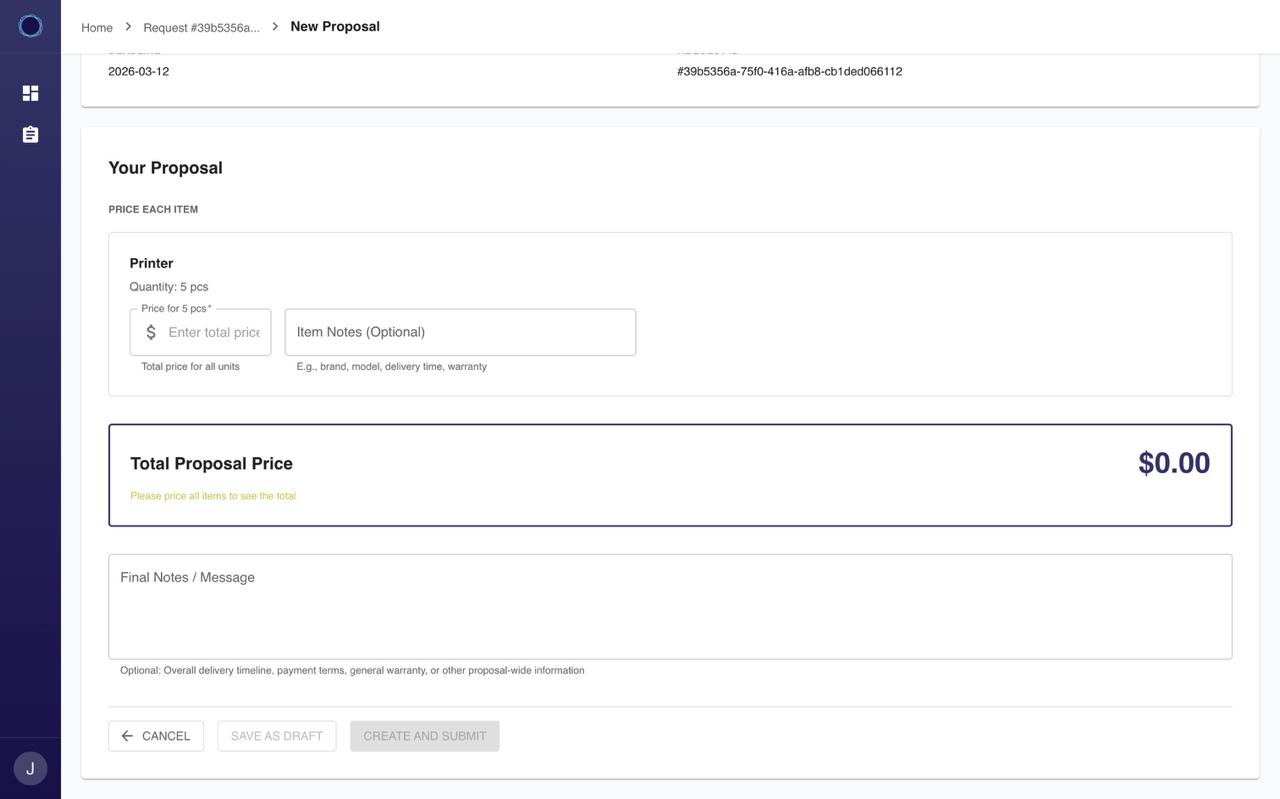Click the Quantity: 5 pcs text
The image size is (1280, 799).
pyautogui.click(x=169, y=287)
